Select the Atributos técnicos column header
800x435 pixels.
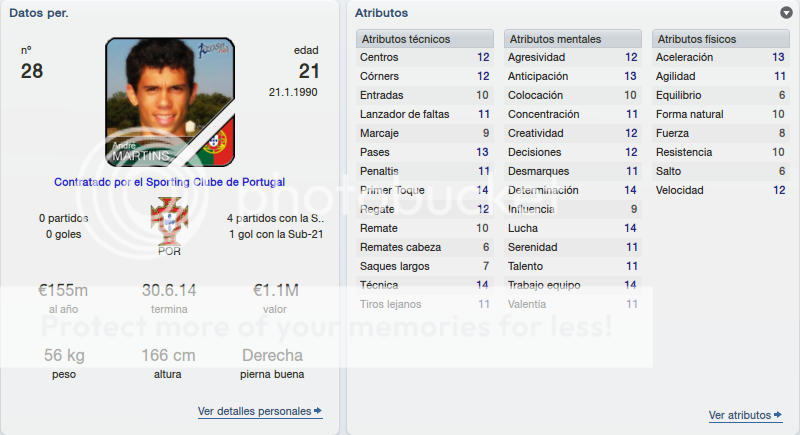click(x=424, y=39)
